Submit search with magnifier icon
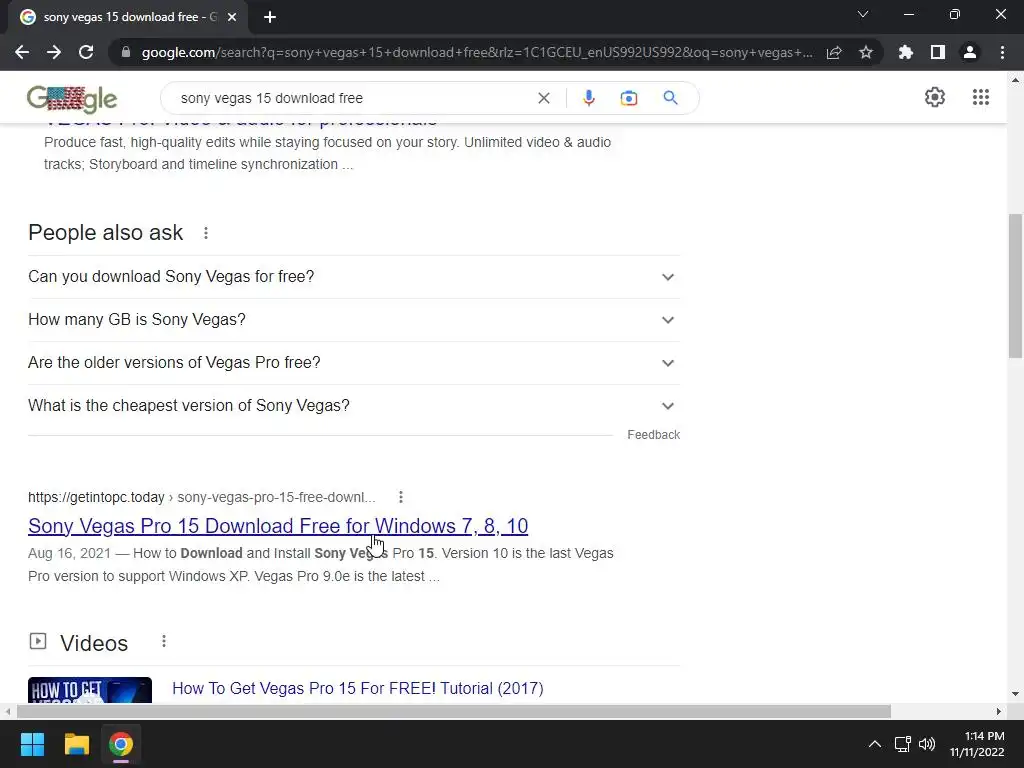 (x=670, y=98)
